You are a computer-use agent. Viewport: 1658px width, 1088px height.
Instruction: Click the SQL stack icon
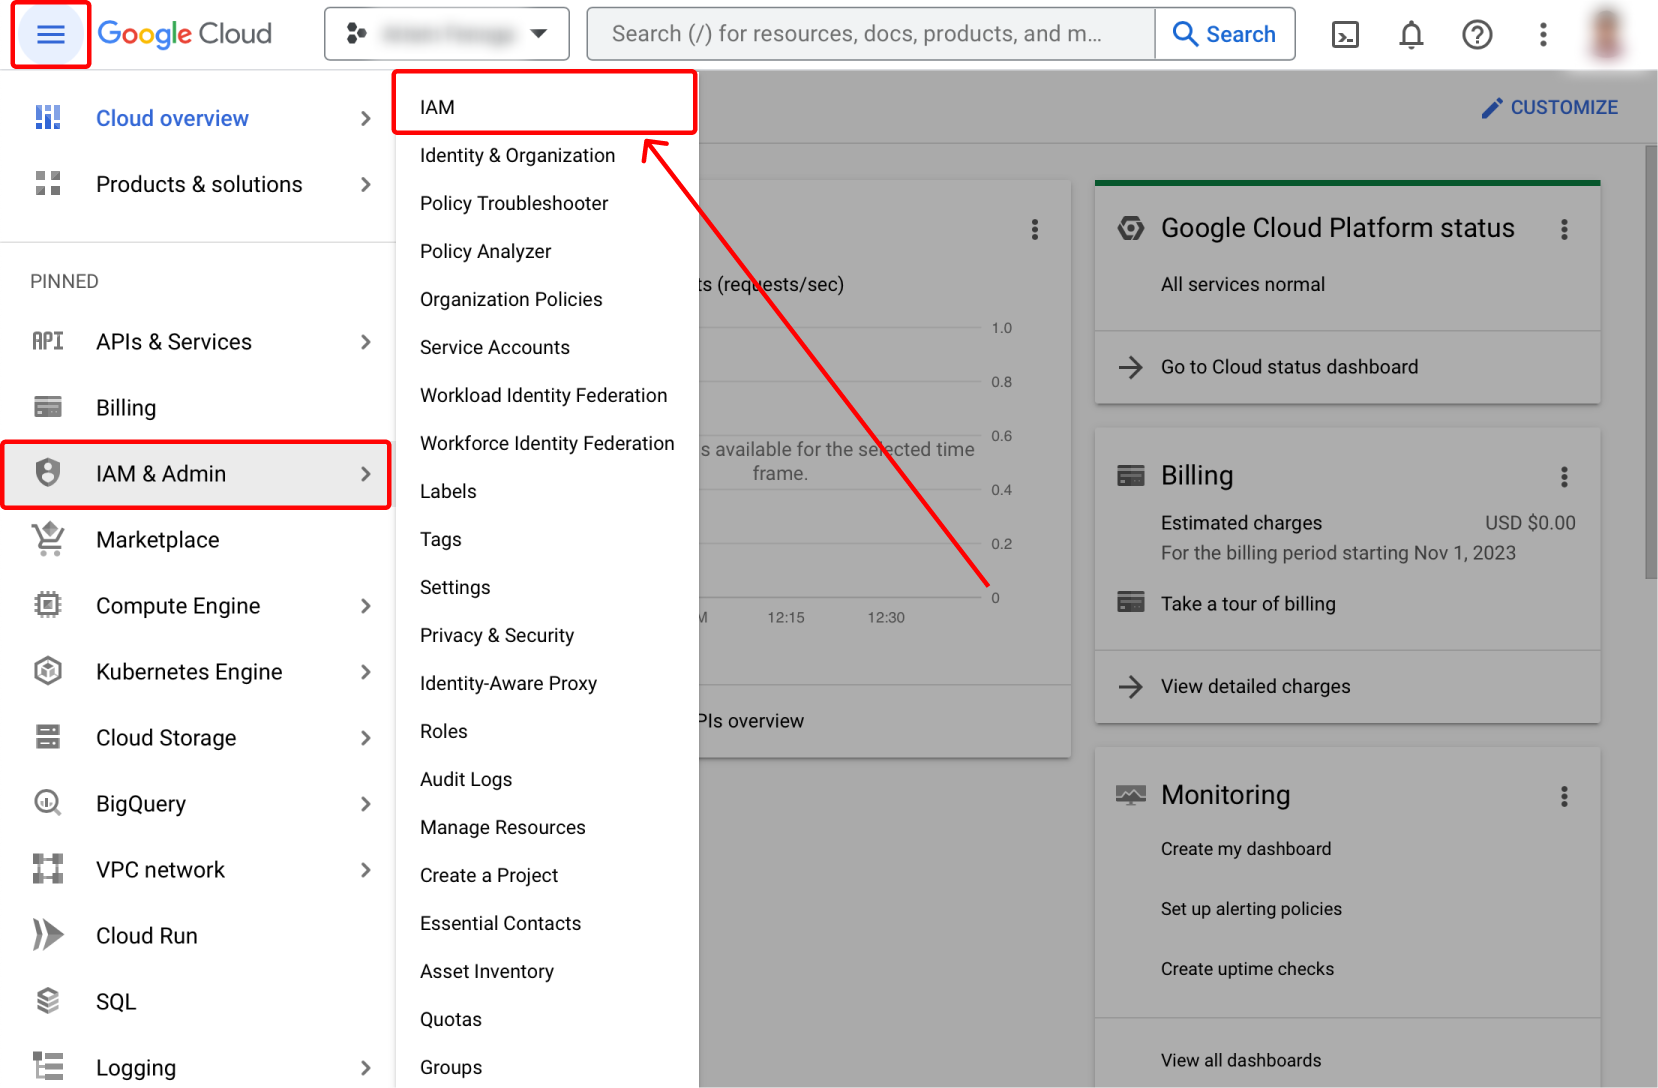coord(48,1001)
